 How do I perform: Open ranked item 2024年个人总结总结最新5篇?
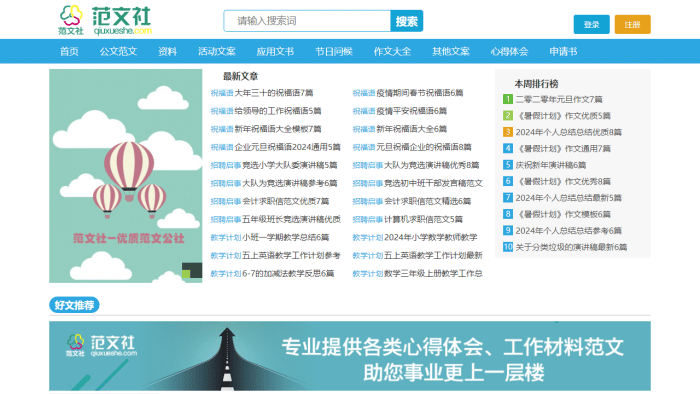569,198
